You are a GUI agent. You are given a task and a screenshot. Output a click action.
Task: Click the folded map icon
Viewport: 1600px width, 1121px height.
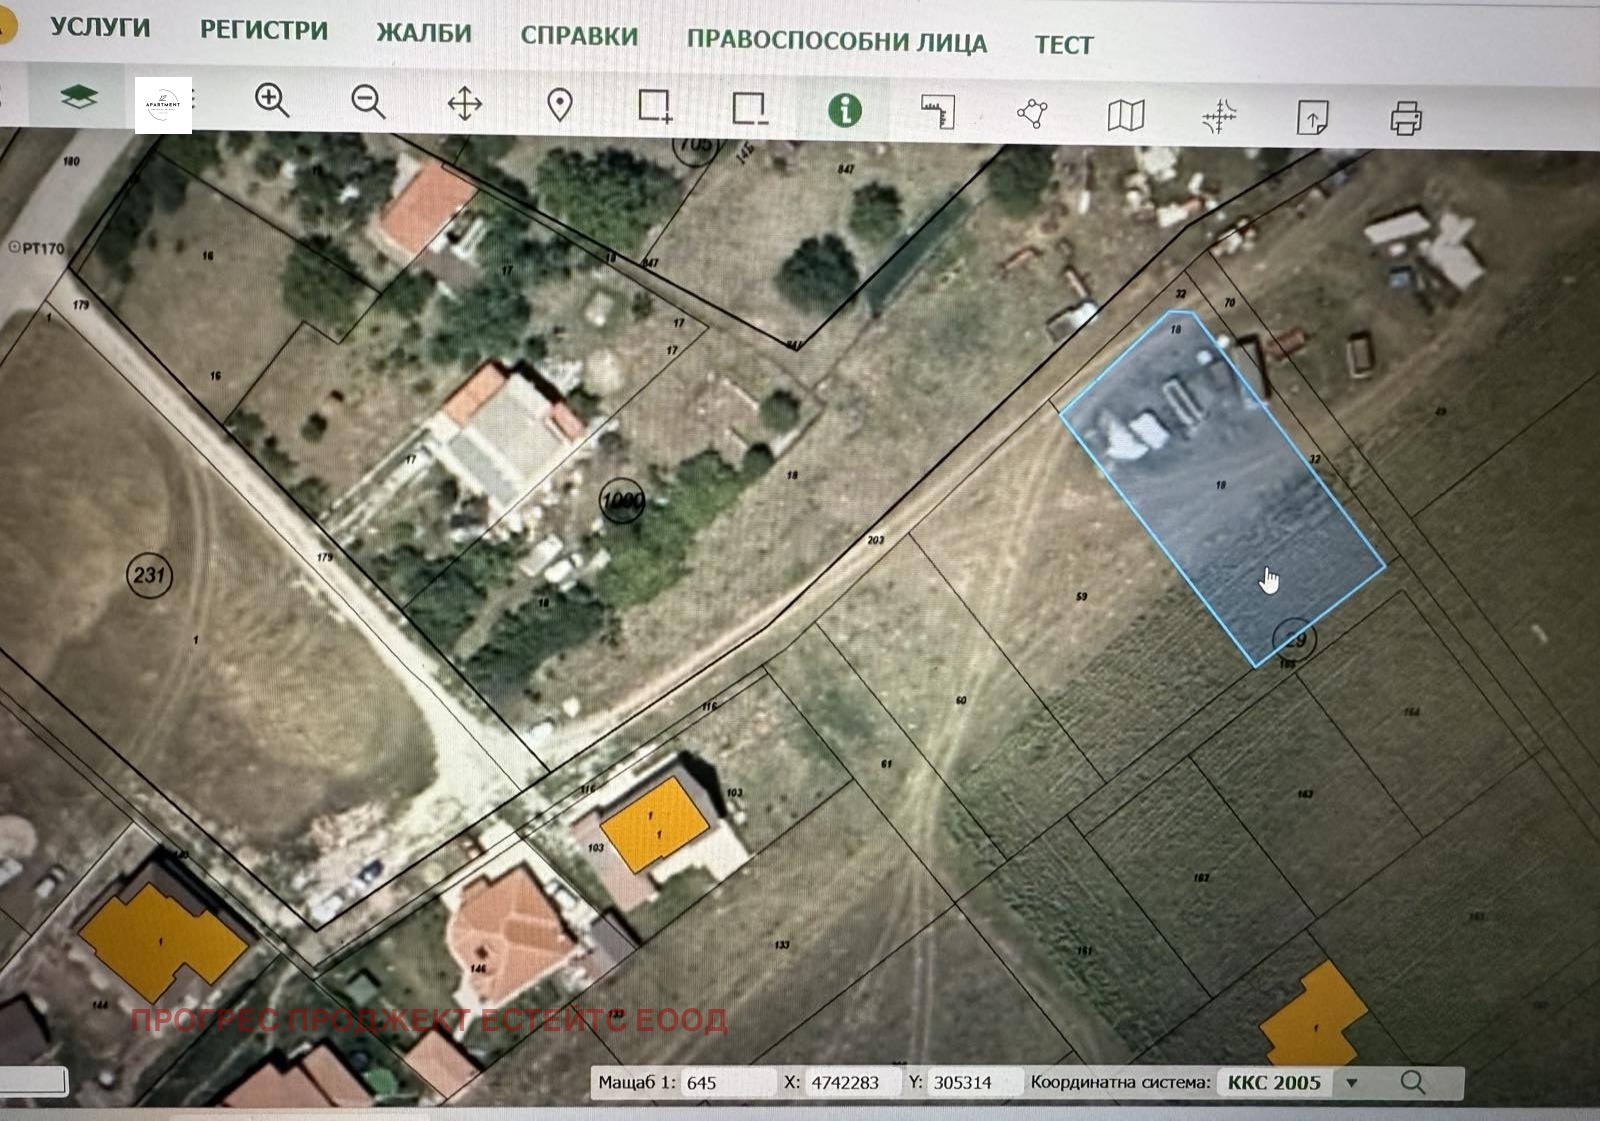pyautogui.click(x=1126, y=116)
